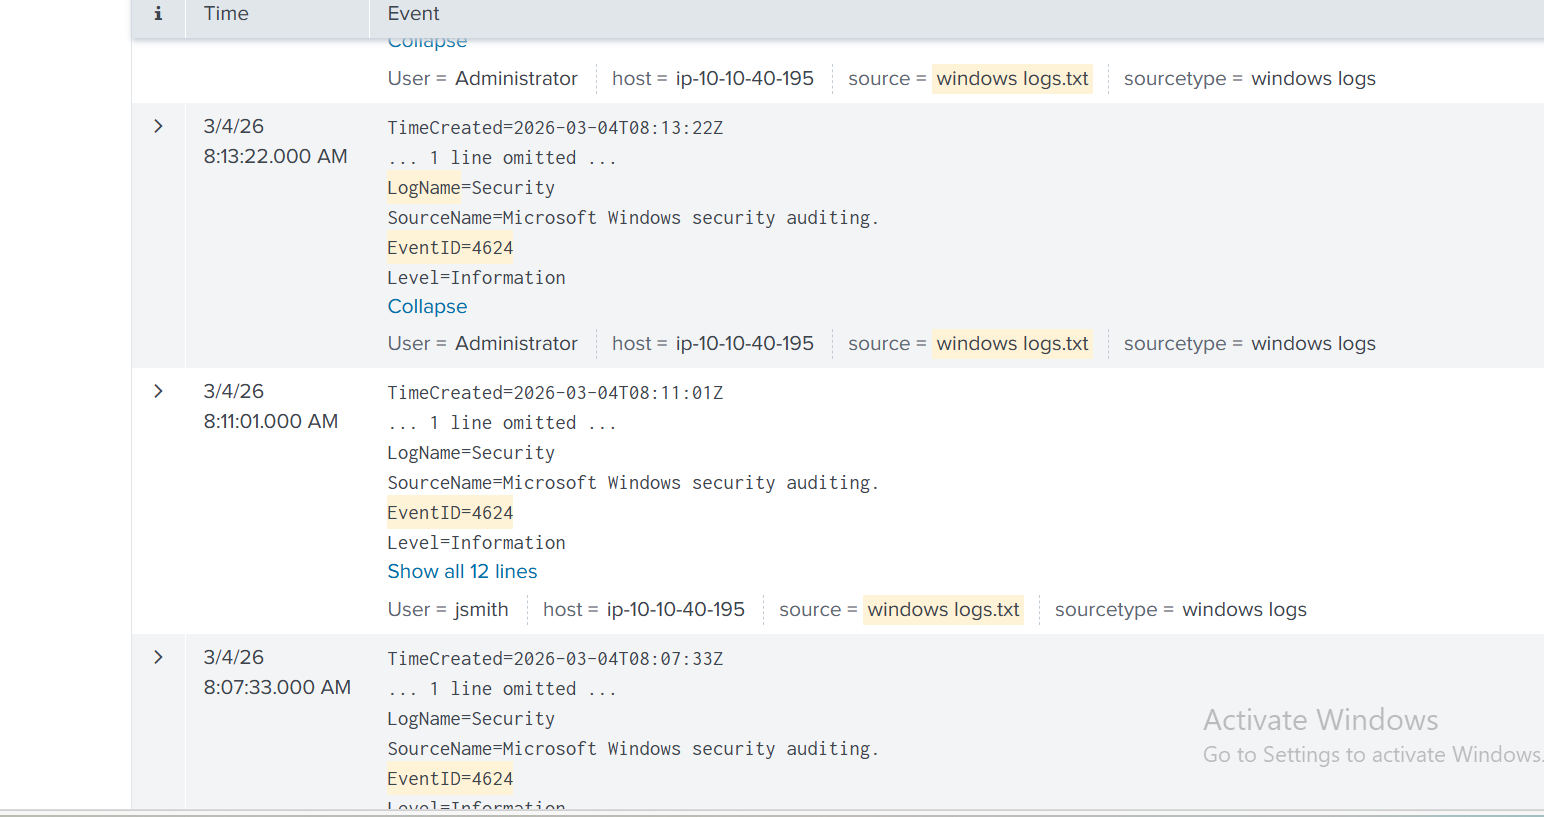Screen dimensions: 1544x817
Task: Select the jsmith User field value
Action: tap(481, 610)
